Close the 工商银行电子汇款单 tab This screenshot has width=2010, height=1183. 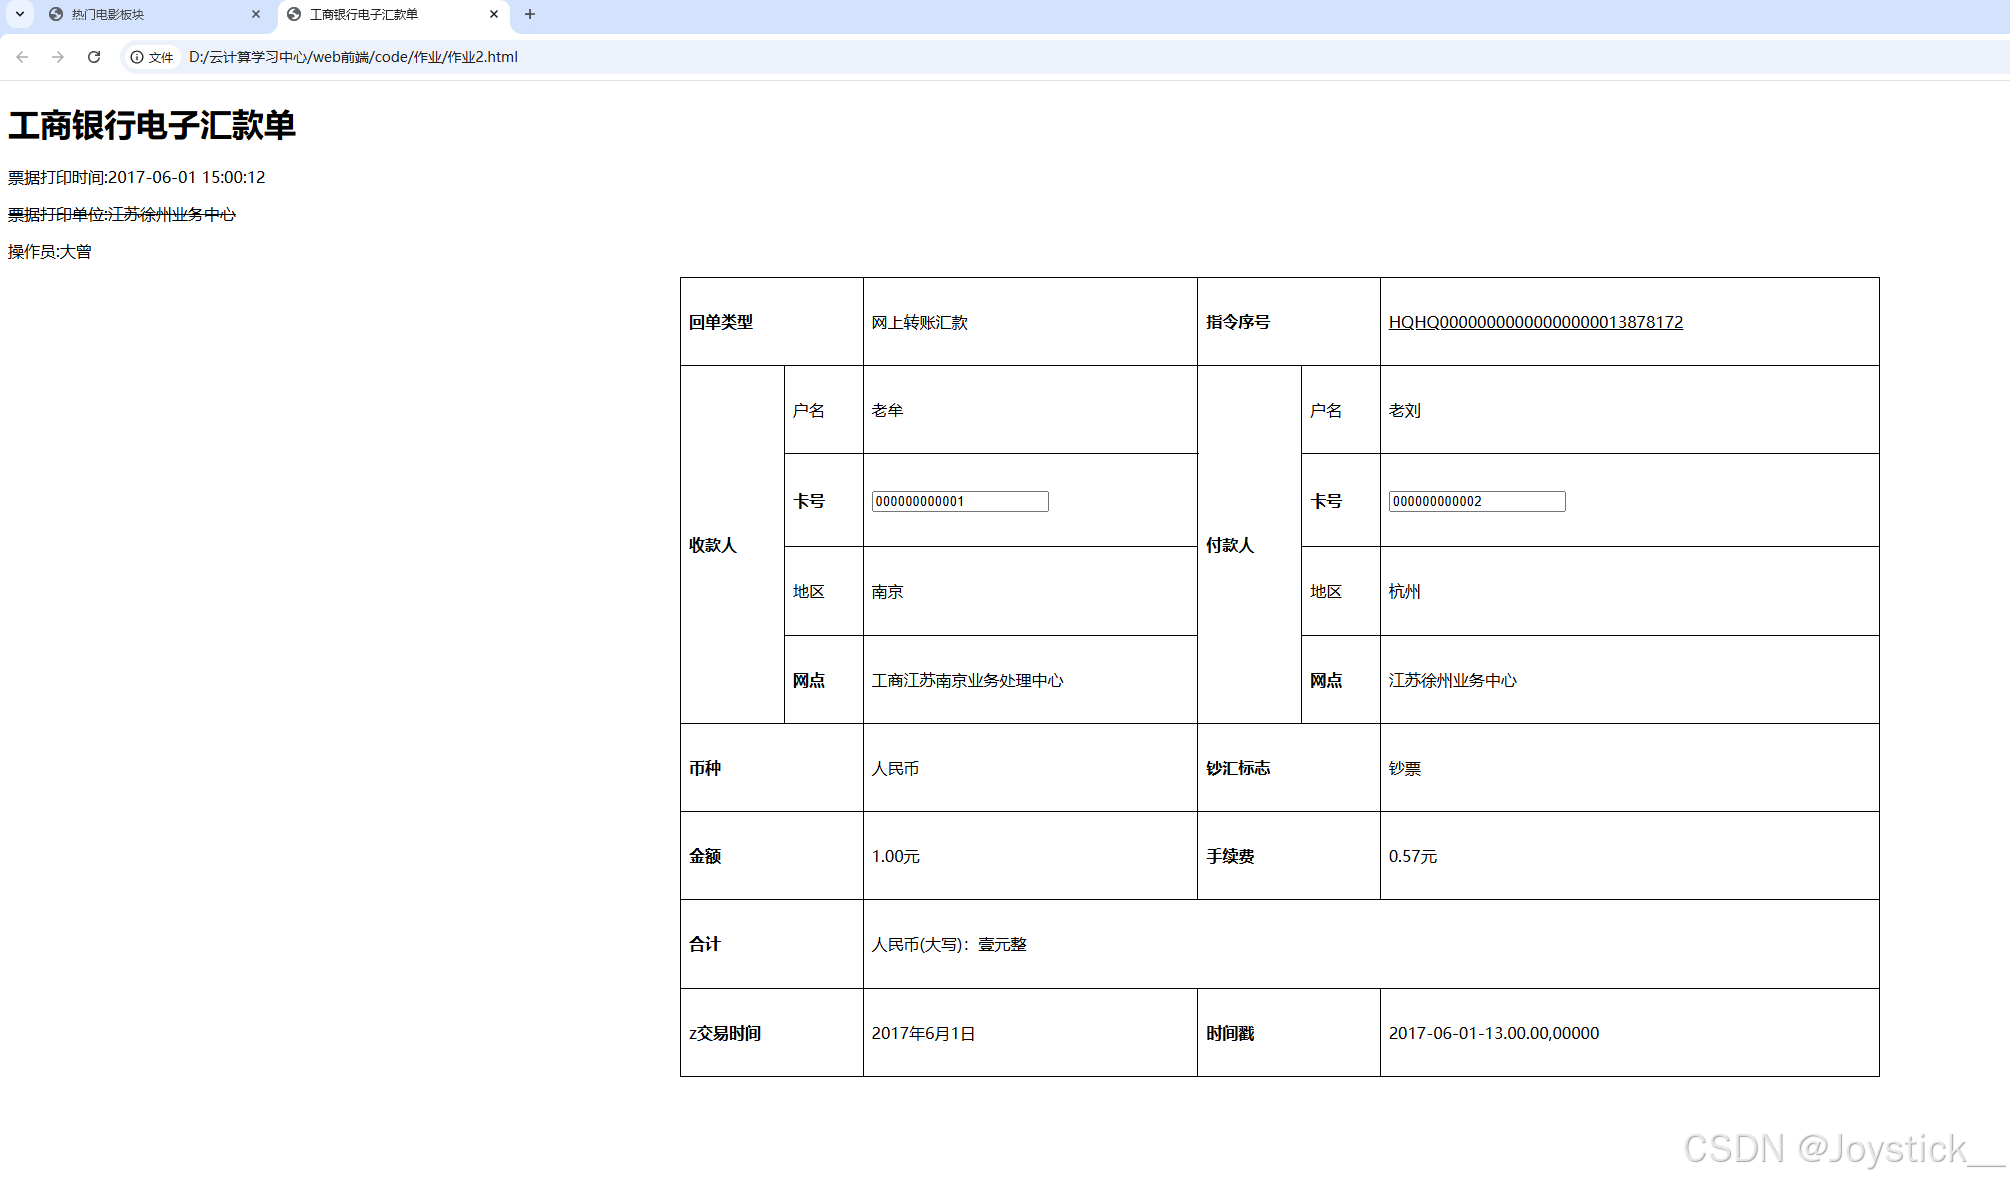494,14
